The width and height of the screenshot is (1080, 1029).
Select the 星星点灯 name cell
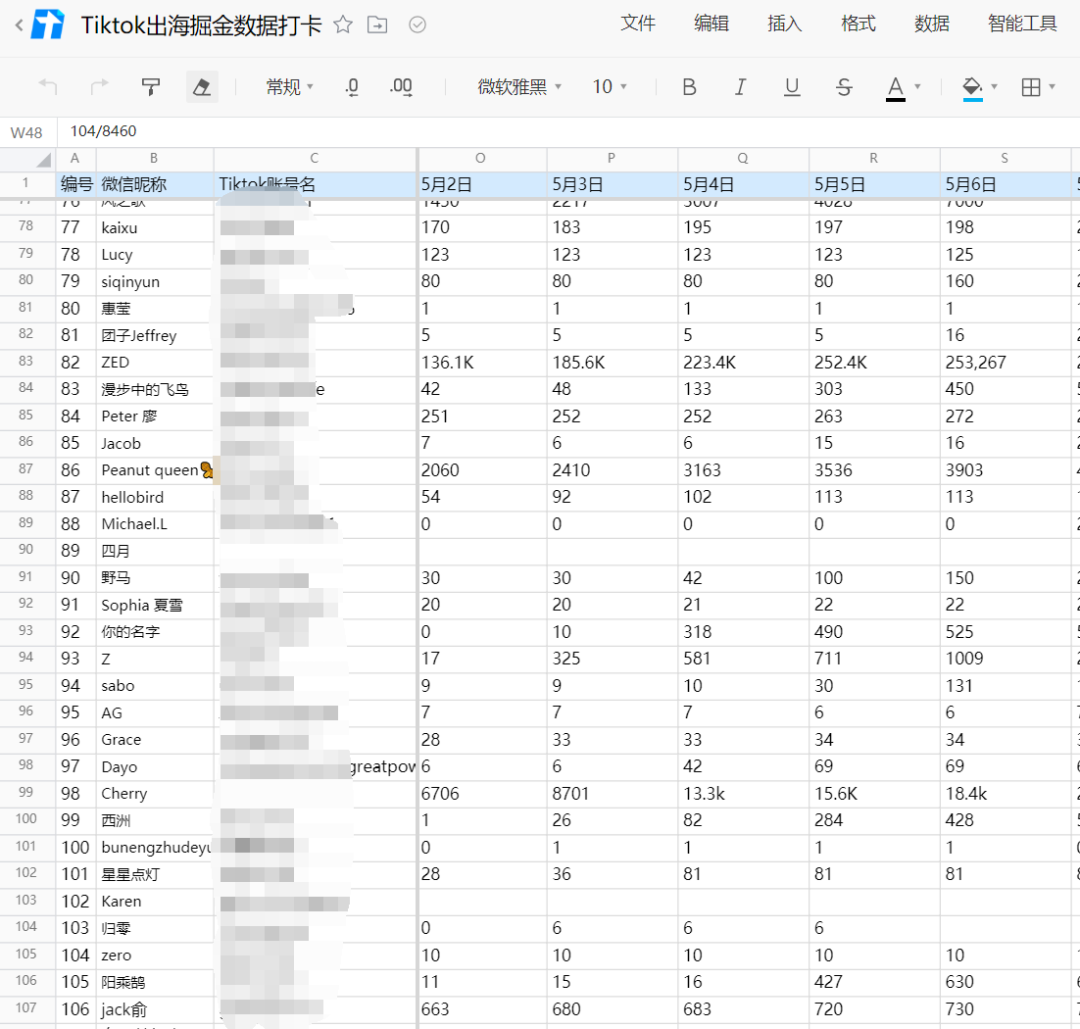154,875
